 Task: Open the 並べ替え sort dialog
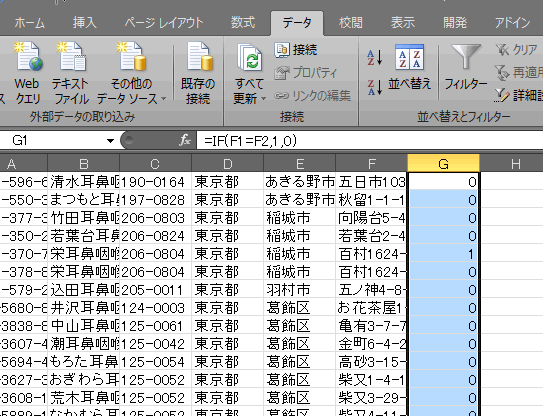coord(409,68)
